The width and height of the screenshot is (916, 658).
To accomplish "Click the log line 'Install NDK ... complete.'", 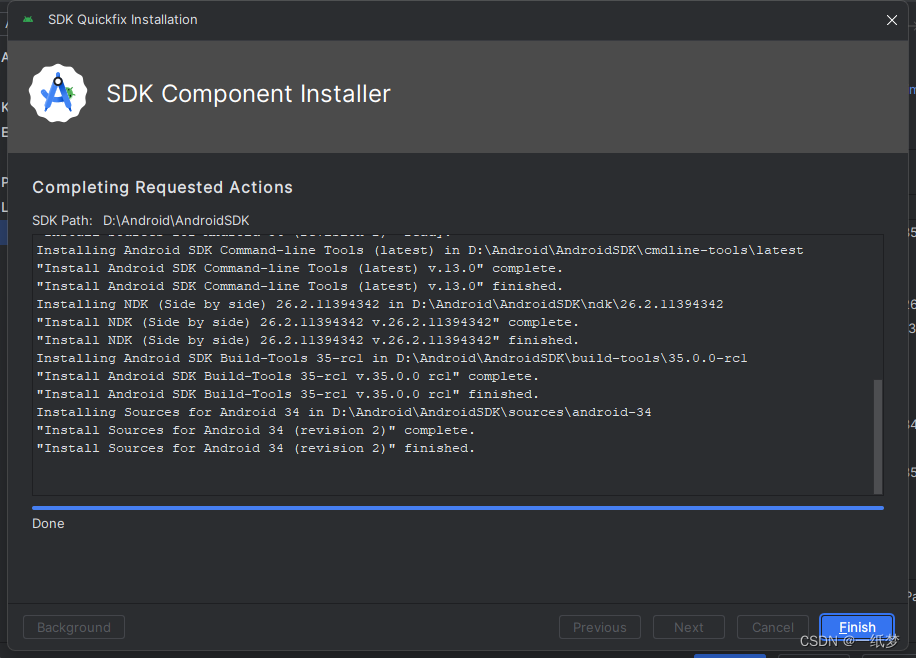I will coord(307,322).
